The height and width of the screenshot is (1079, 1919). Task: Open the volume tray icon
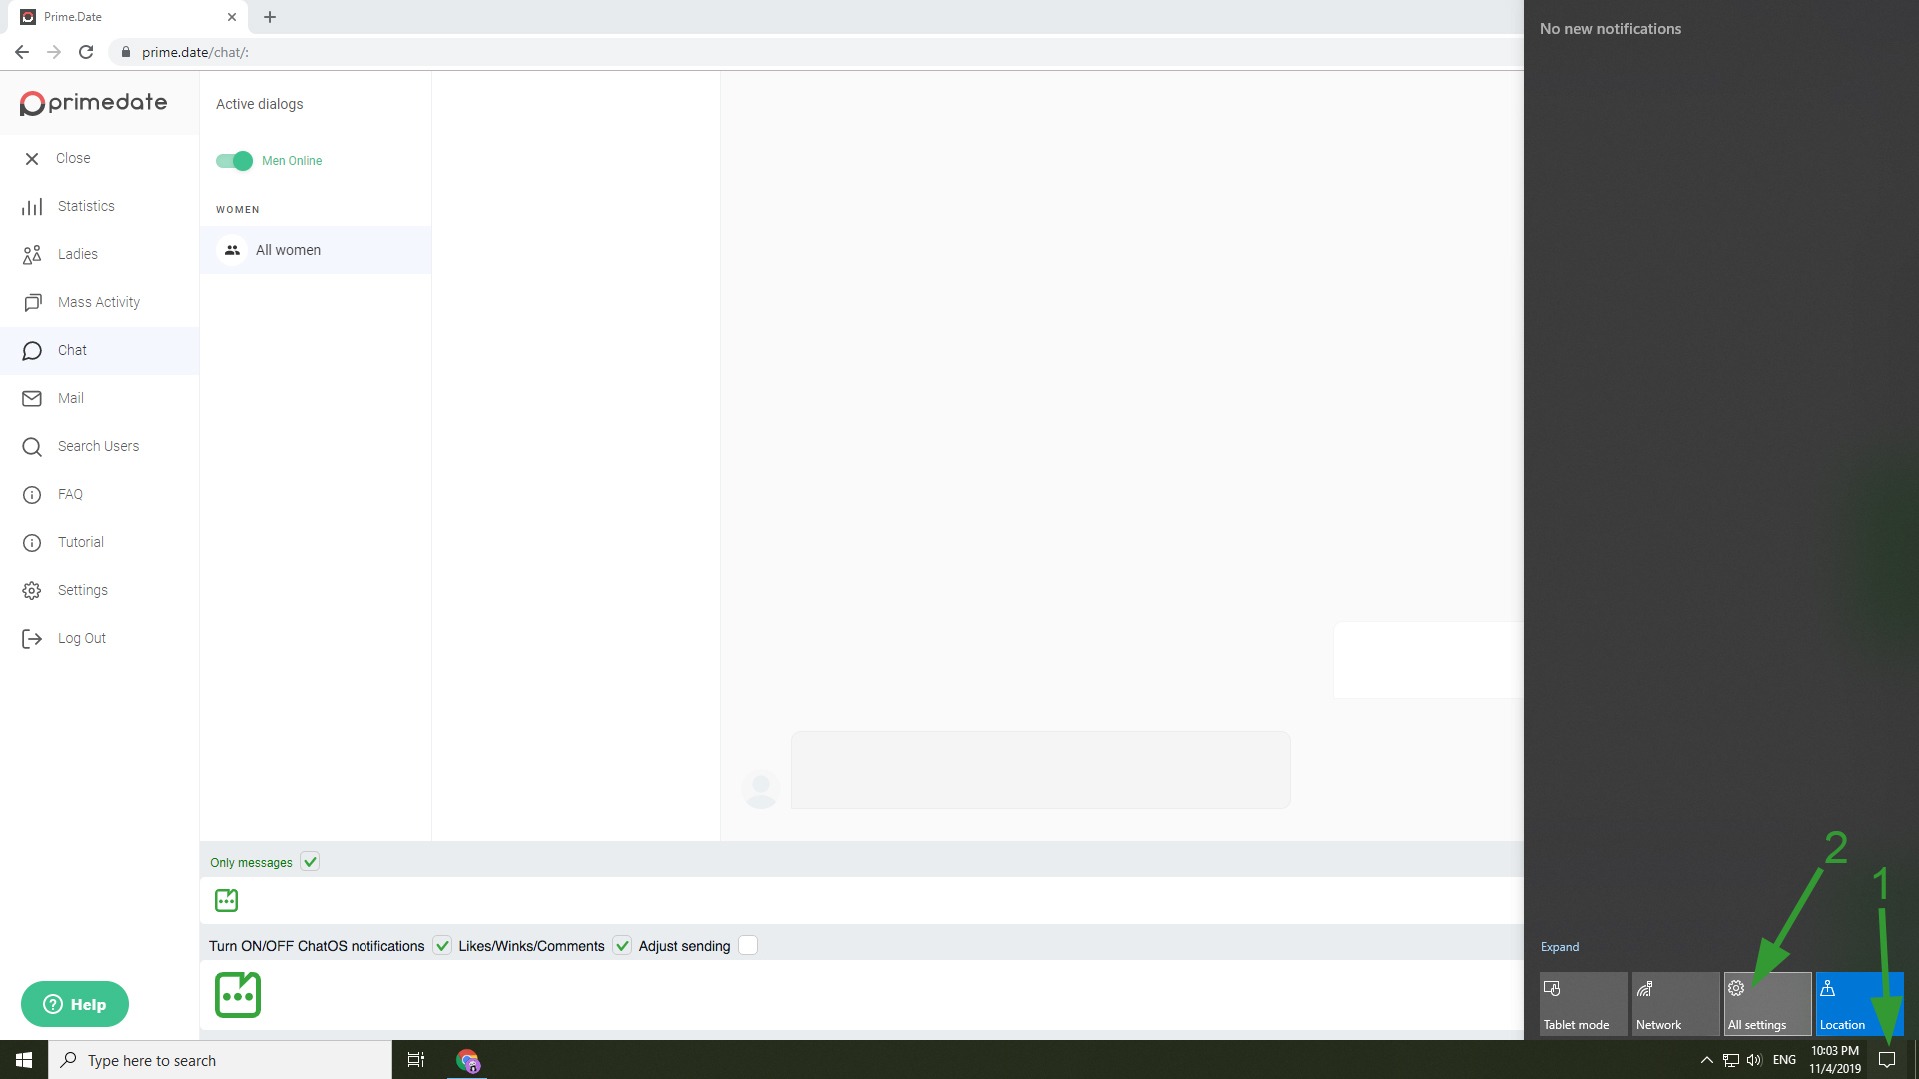1755,1060
